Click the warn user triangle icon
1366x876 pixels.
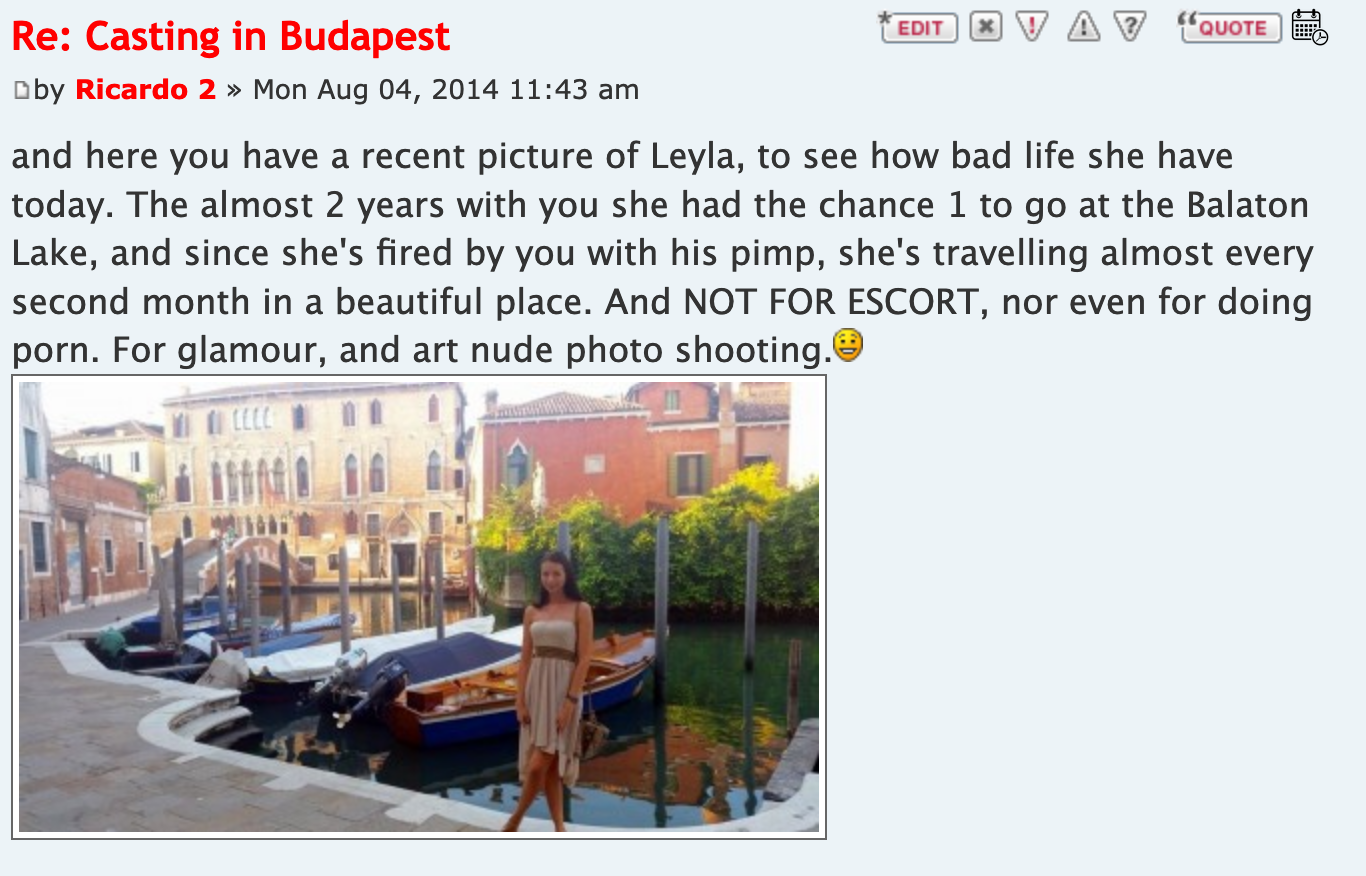(x=1083, y=27)
